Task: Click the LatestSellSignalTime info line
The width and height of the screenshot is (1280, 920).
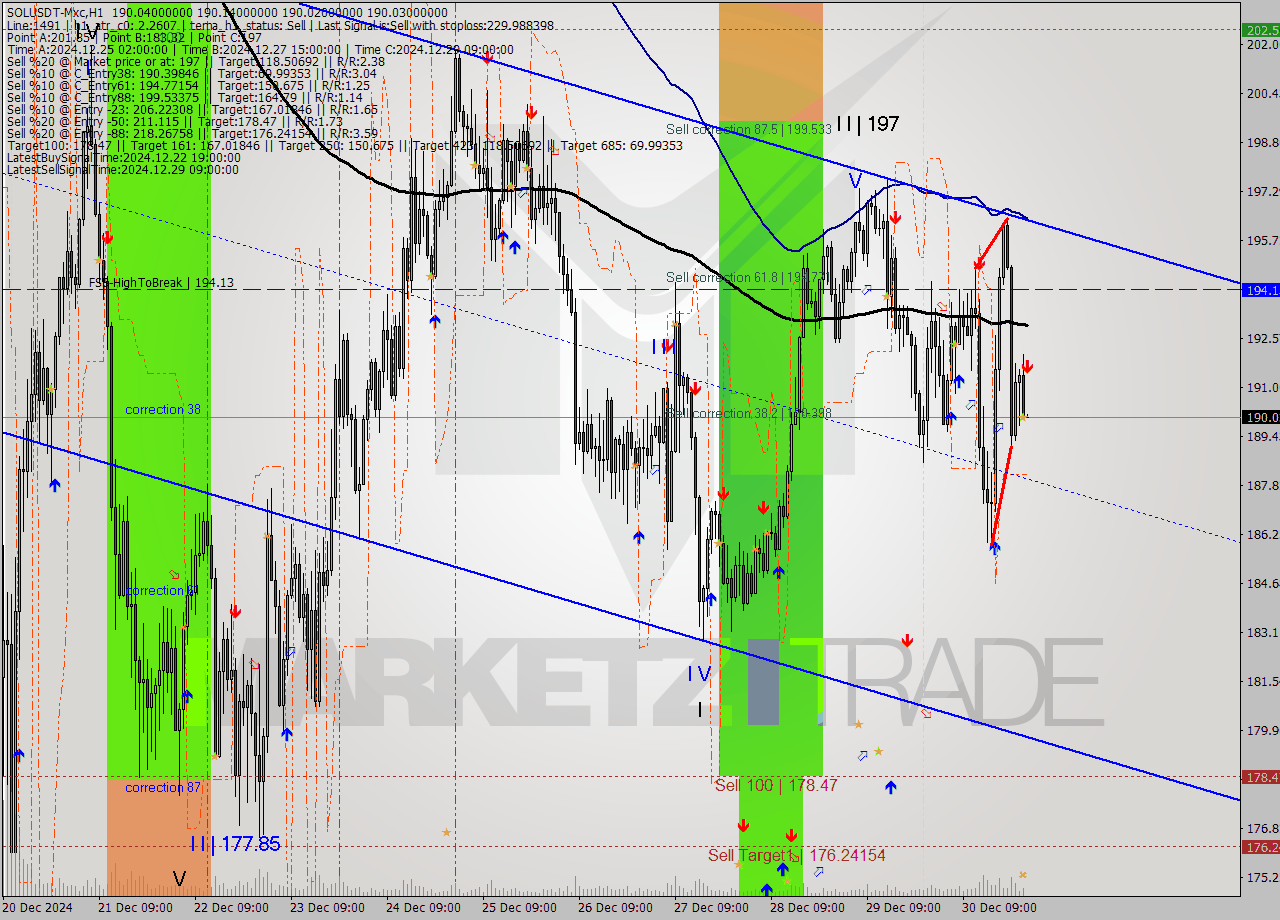Action: pyautogui.click(x=123, y=170)
